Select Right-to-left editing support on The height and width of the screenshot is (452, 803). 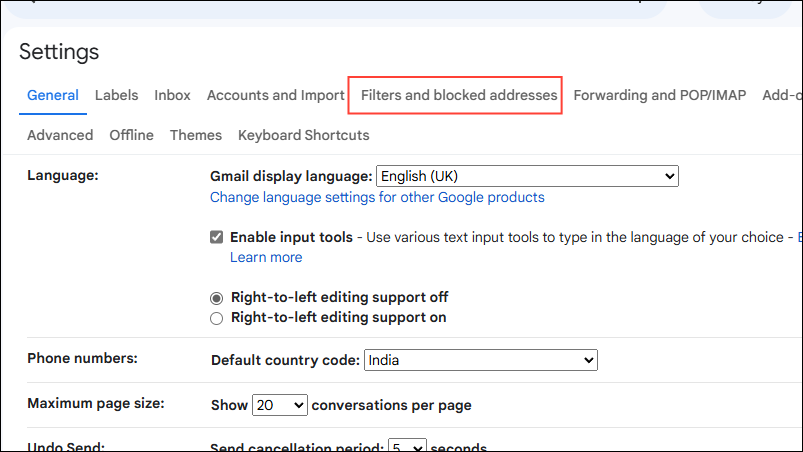coord(216,318)
